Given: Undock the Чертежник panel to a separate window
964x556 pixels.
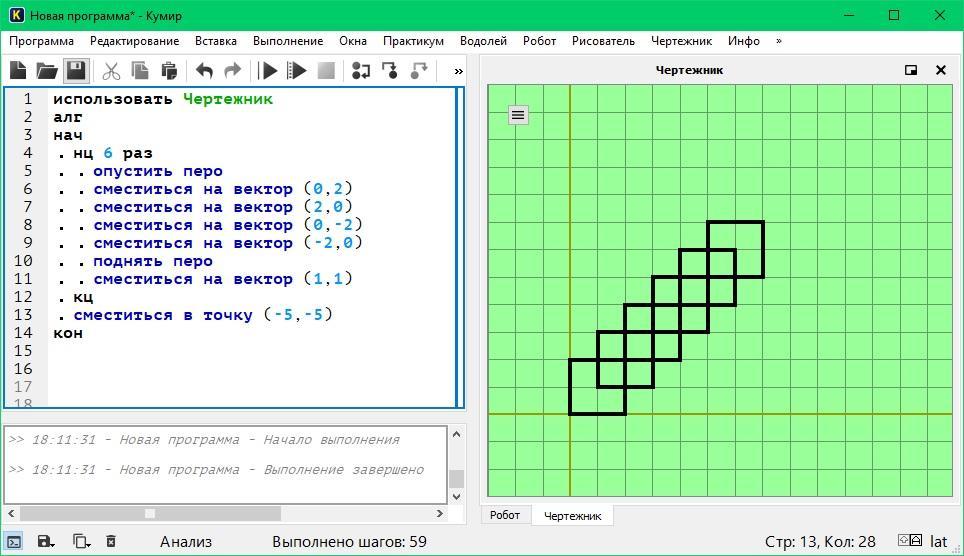Looking at the screenshot, I should [x=911, y=70].
